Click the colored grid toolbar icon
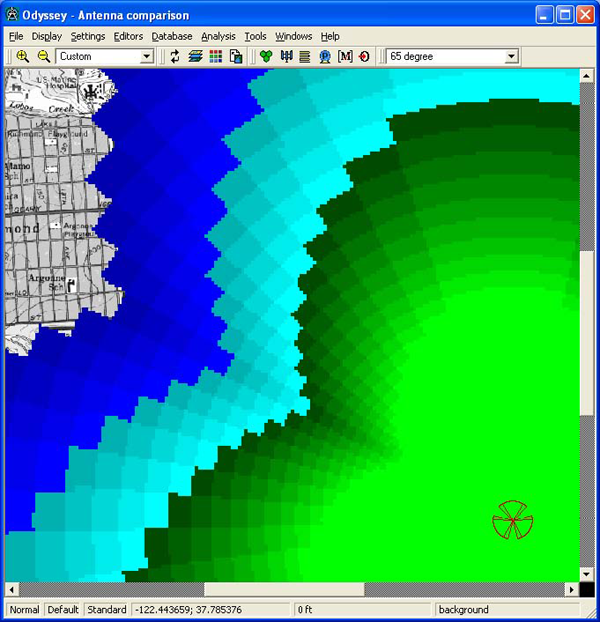This screenshot has height=622, width=600. click(x=215, y=57)
